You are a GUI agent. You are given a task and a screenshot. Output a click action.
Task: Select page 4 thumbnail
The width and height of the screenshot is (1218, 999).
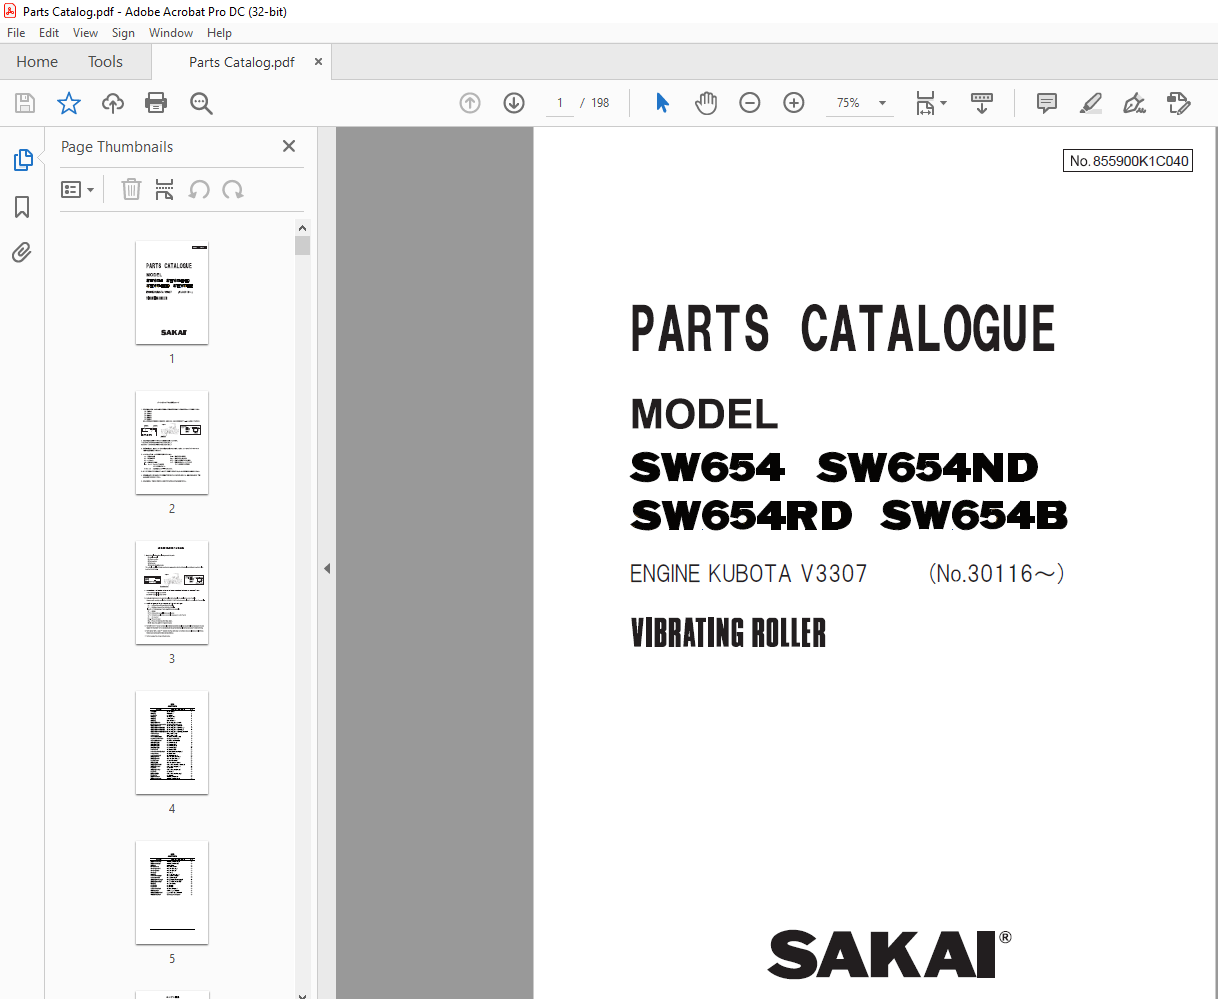(x=172, y=743)
